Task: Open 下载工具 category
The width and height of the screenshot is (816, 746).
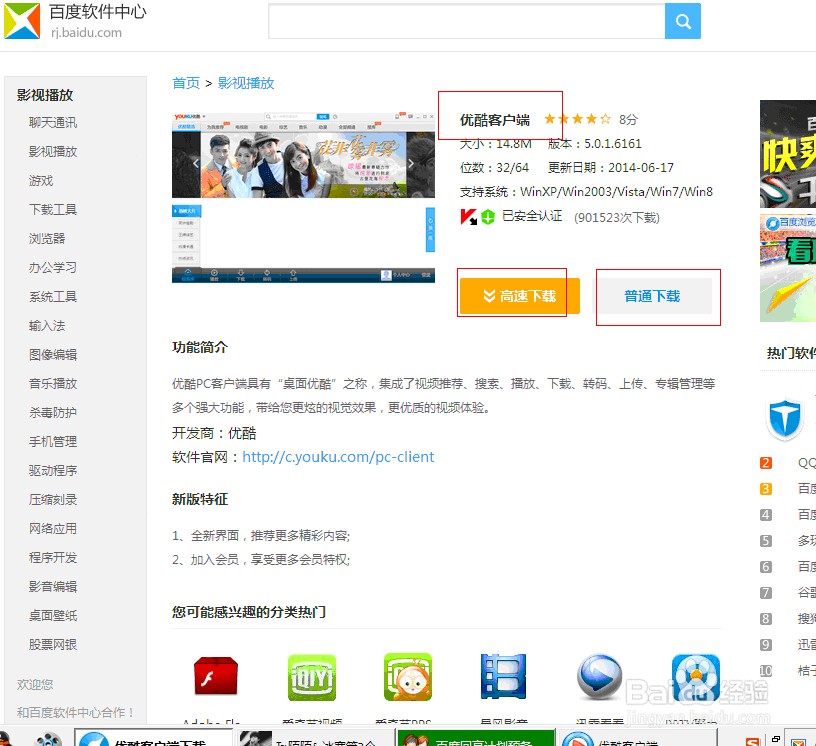Action: point(53,210)
